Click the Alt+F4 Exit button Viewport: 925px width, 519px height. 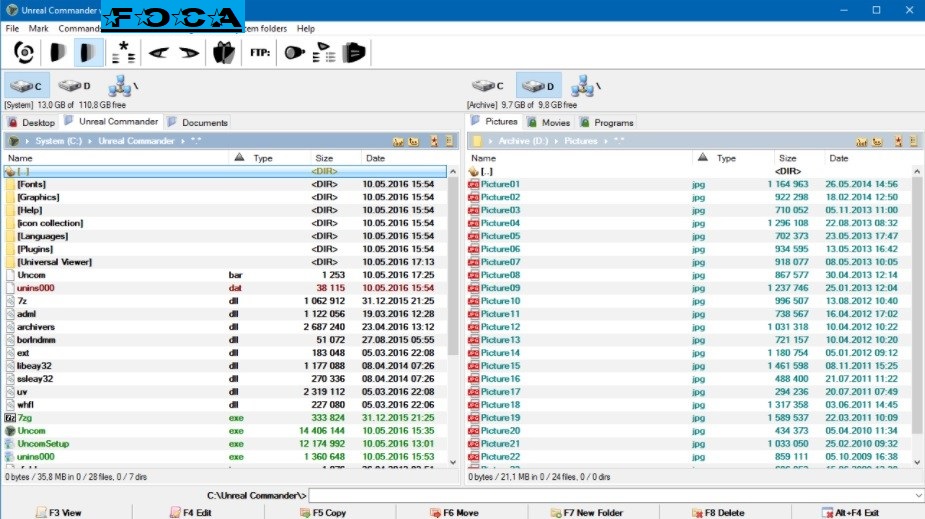point(850,513)
